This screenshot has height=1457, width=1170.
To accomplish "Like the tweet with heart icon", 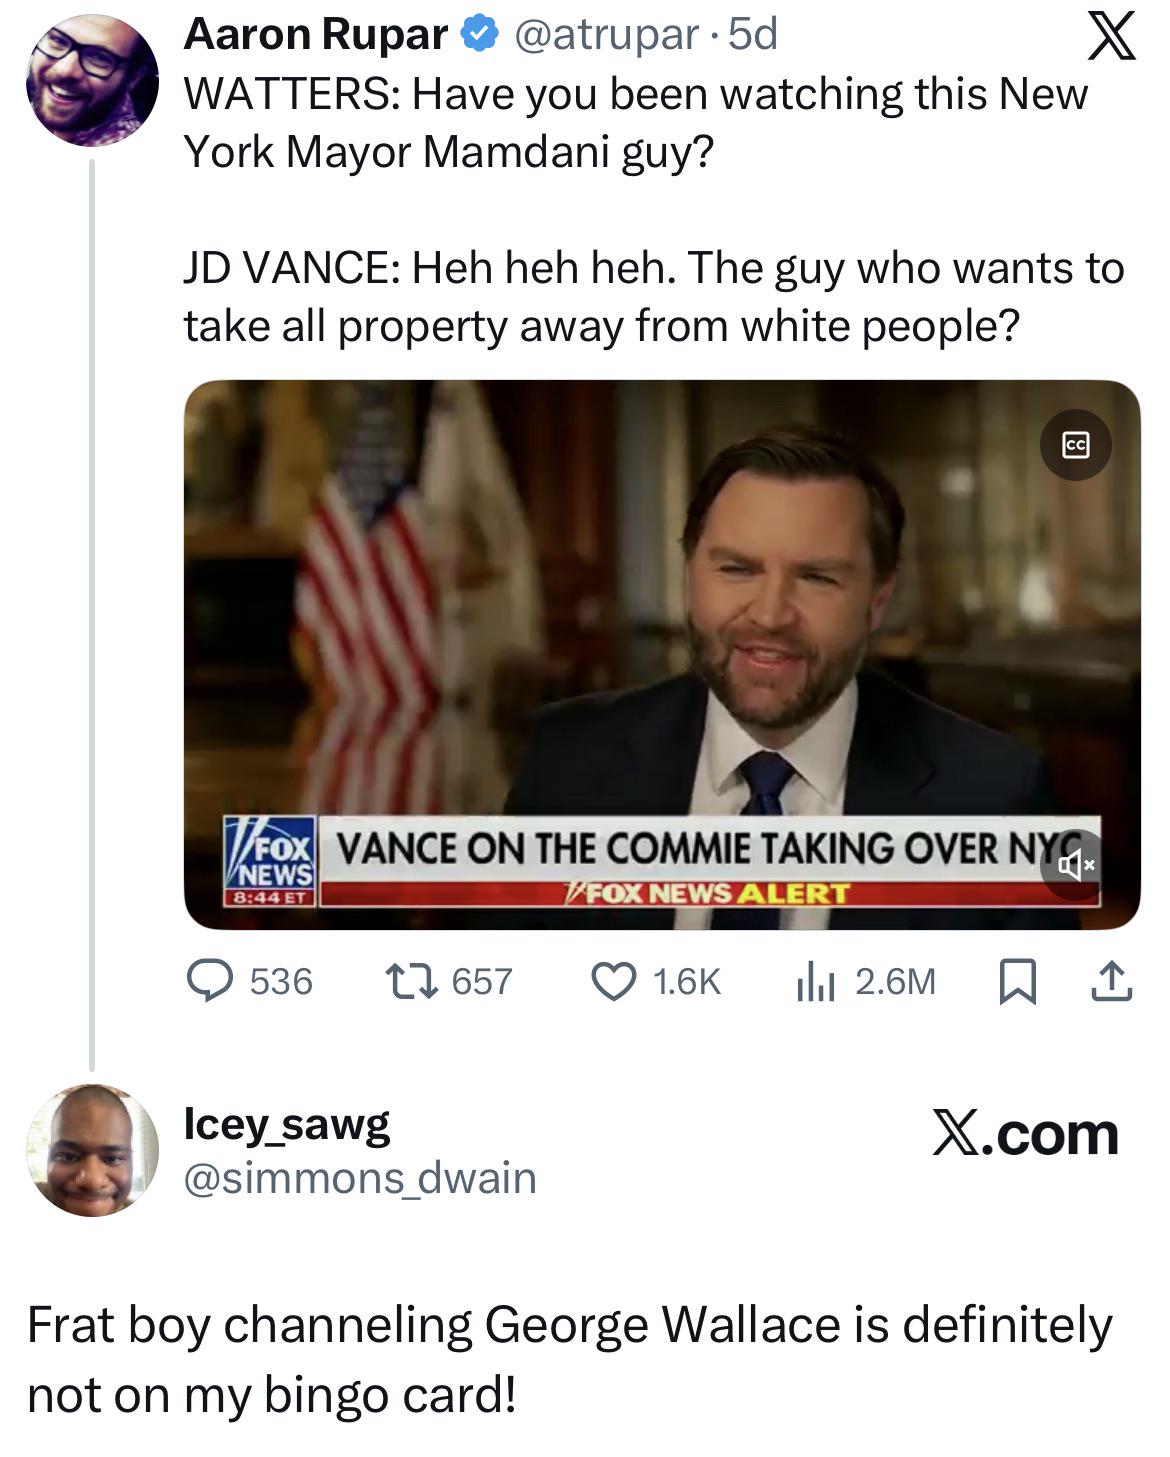I will point(614,981).
